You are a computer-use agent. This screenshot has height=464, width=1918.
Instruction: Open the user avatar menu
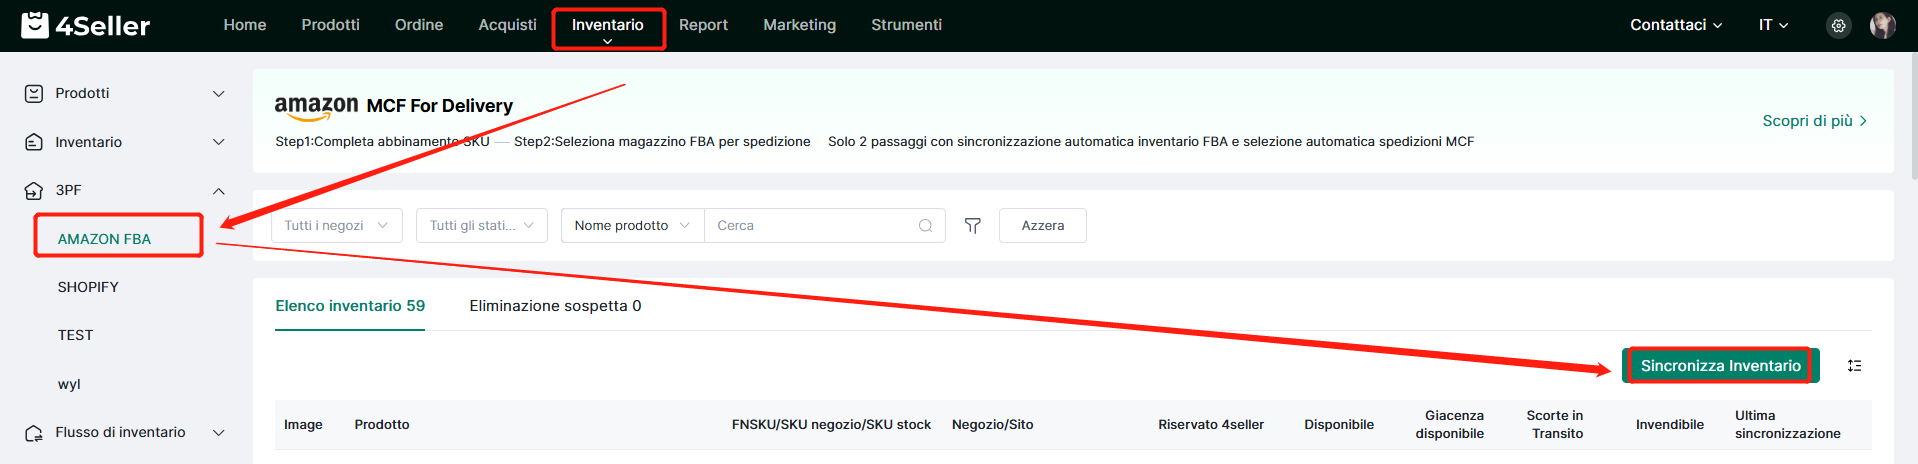click(1883, 25)
